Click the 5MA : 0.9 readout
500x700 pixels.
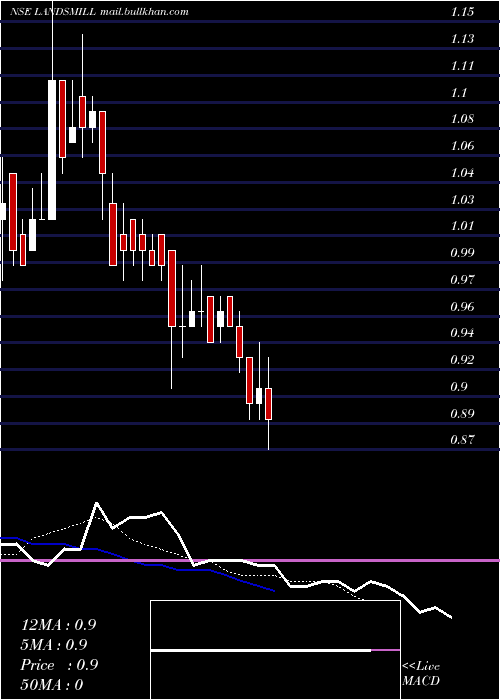[x=54, y=645]
